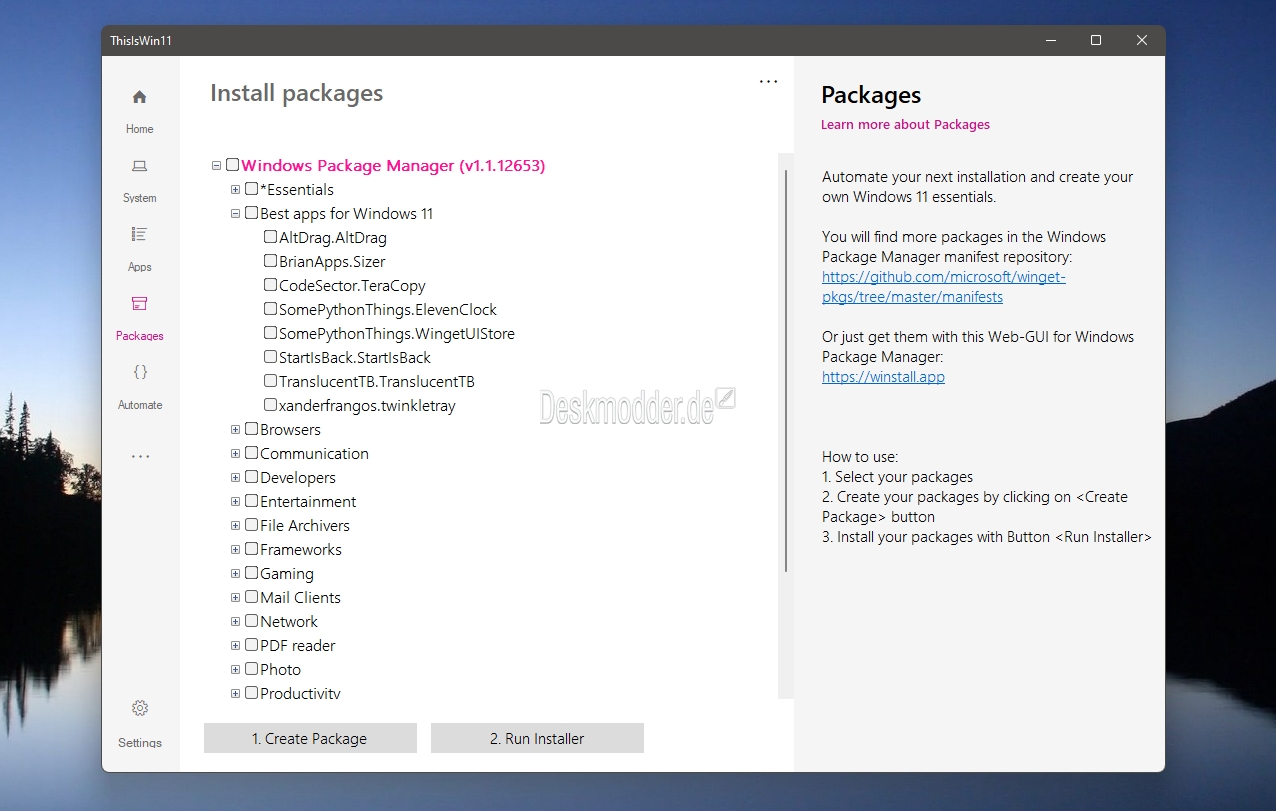Open the Home page icon in sidebar
The image size is (1276, 811).
click(x=140, y=97)
